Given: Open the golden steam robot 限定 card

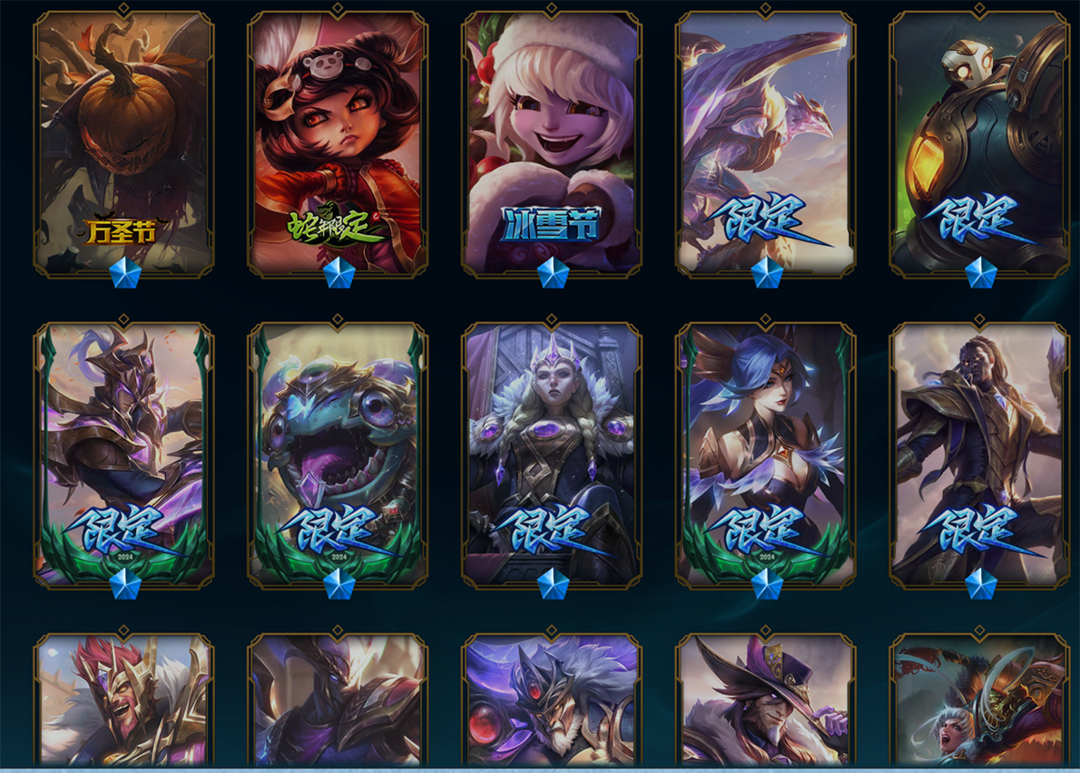Looking at the screenshot, I should 979,143.
